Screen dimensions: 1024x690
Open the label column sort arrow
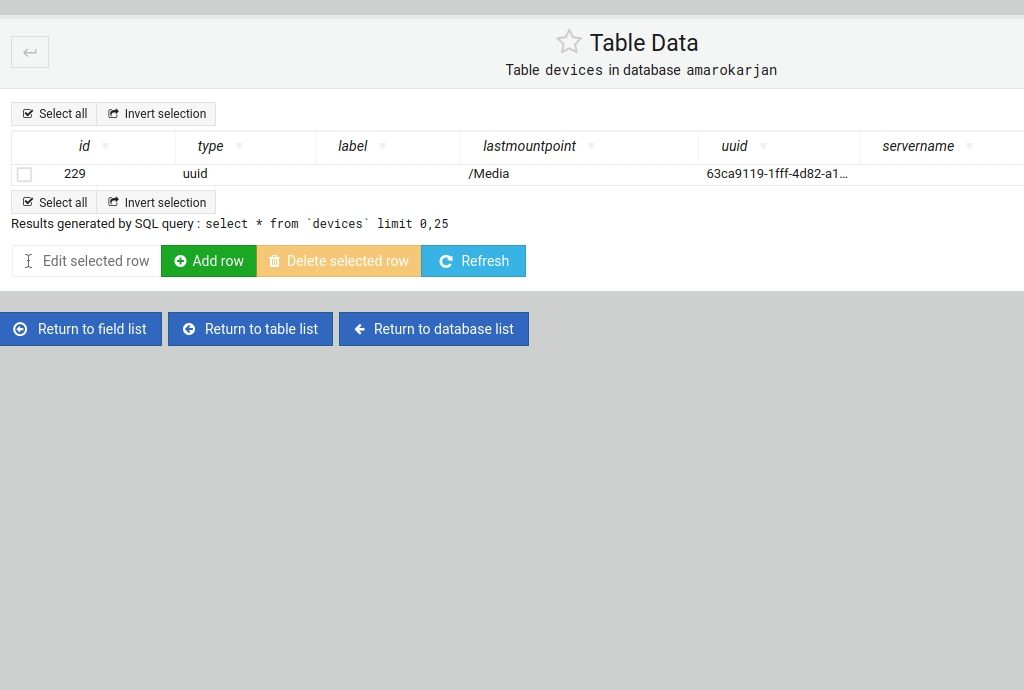(383, 147)
